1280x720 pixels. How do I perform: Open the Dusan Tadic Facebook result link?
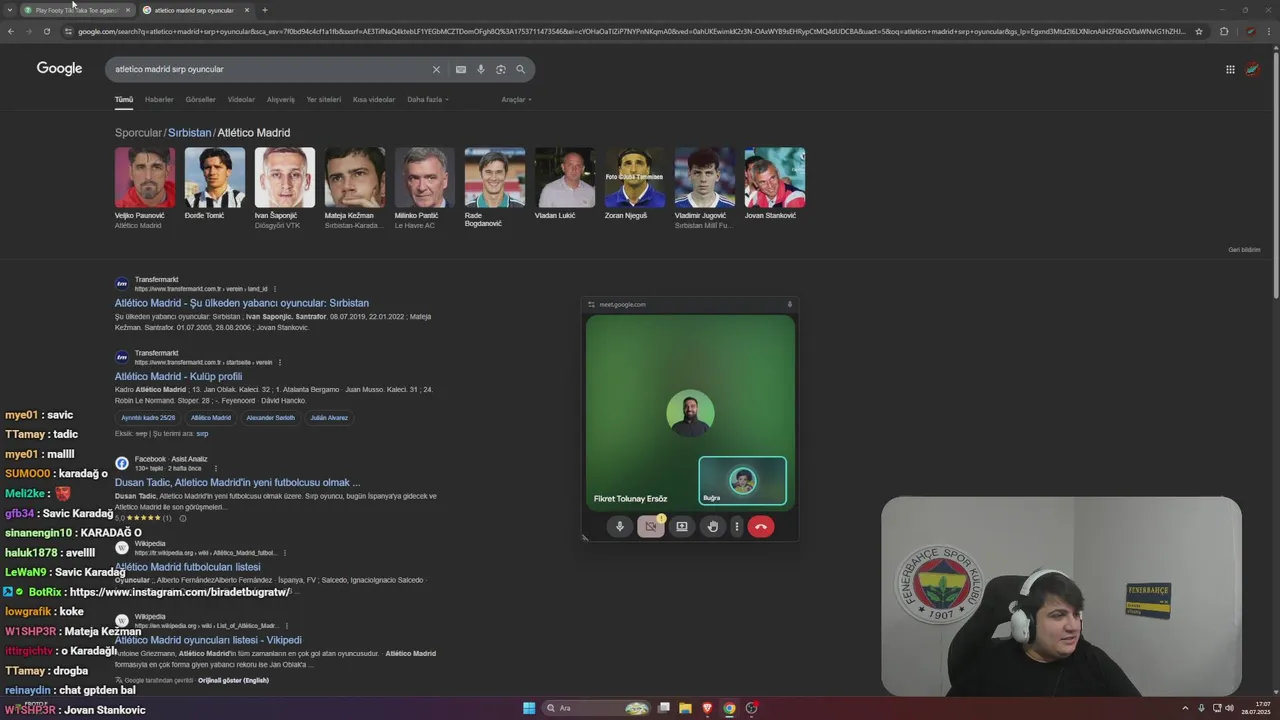(237, 482)
